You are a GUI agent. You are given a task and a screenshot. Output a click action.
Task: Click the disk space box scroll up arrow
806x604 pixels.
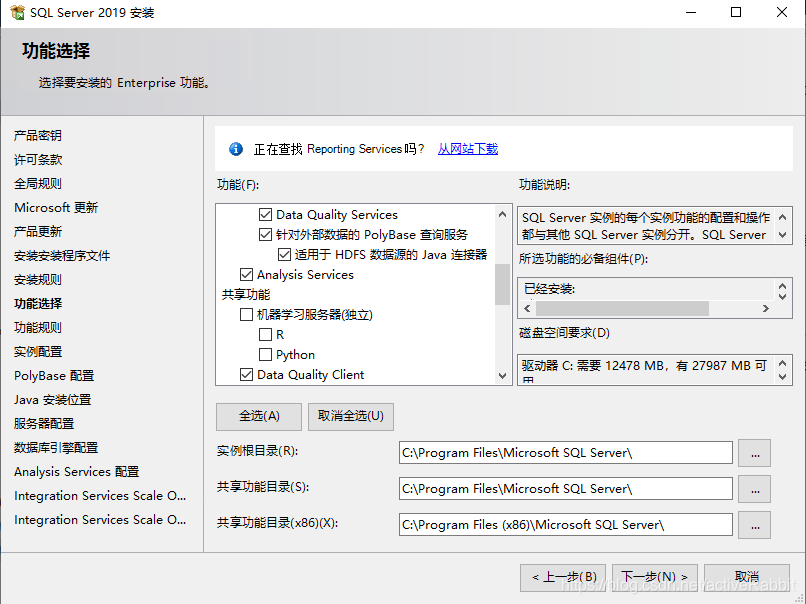[x=782, y=363]
